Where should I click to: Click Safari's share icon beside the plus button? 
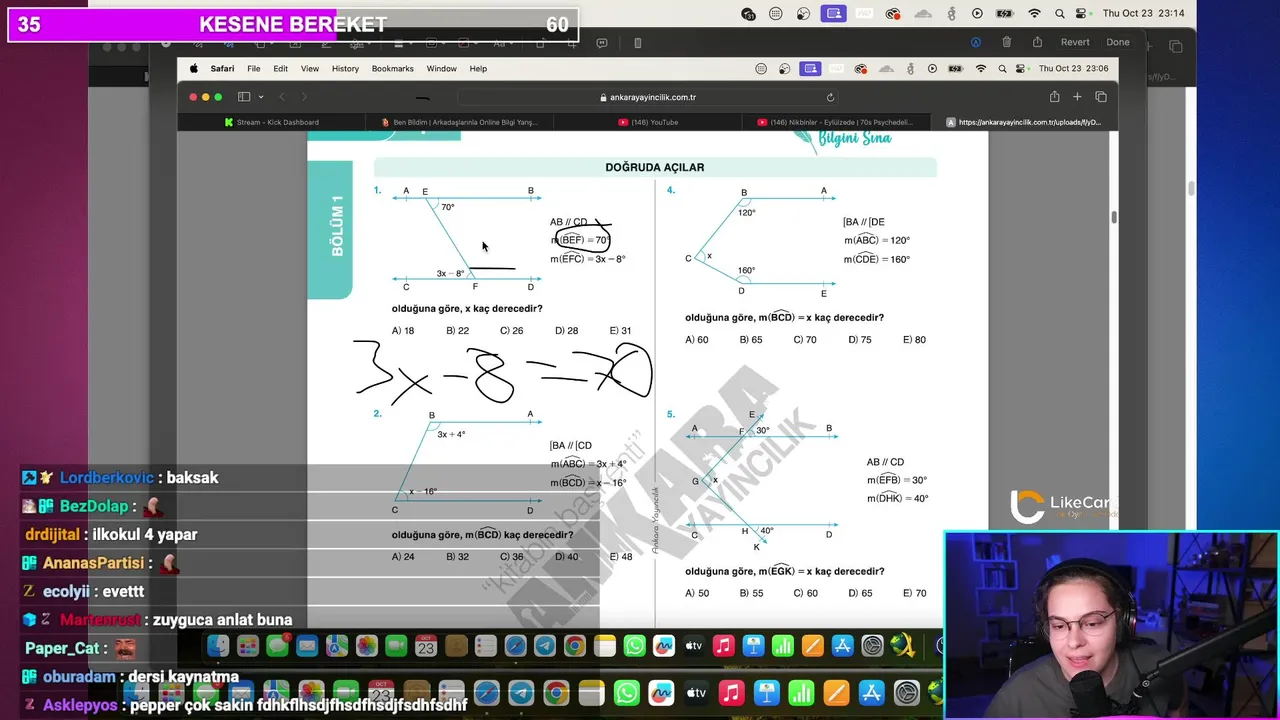coord(1054,97)
